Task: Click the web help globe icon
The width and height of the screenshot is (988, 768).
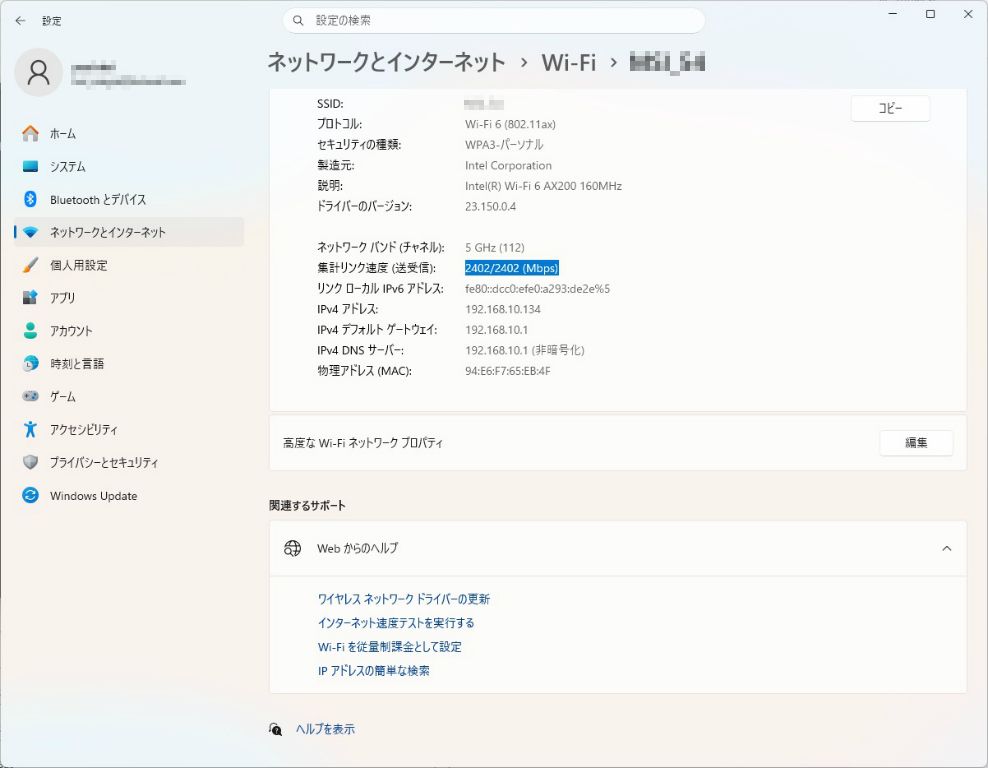Action: coord(292,548)
